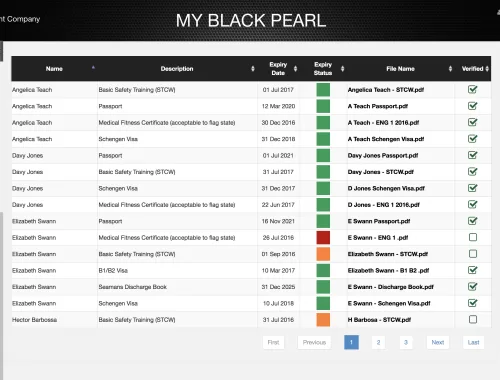Open A Teach Schengen Visa.pdf file
The width and height of the screenshot is (500, 380).
(386, 139)
